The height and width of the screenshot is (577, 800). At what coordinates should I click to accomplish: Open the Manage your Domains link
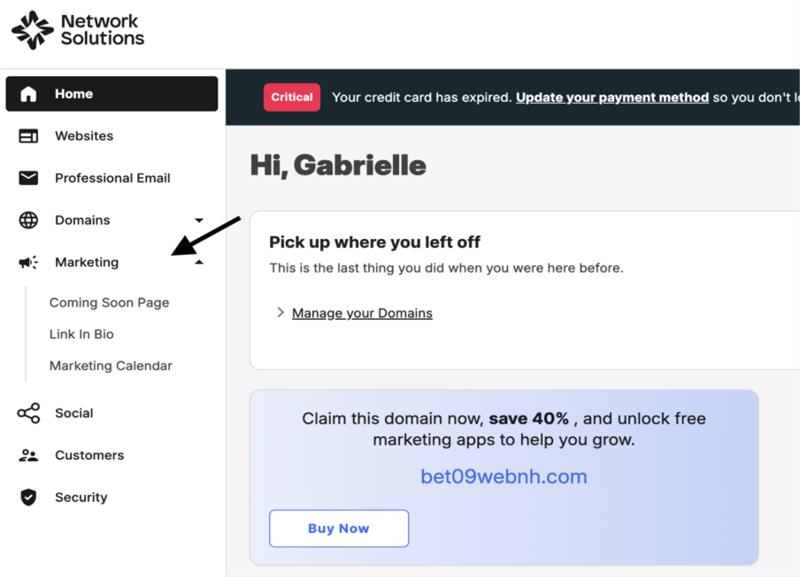(362, 313)
